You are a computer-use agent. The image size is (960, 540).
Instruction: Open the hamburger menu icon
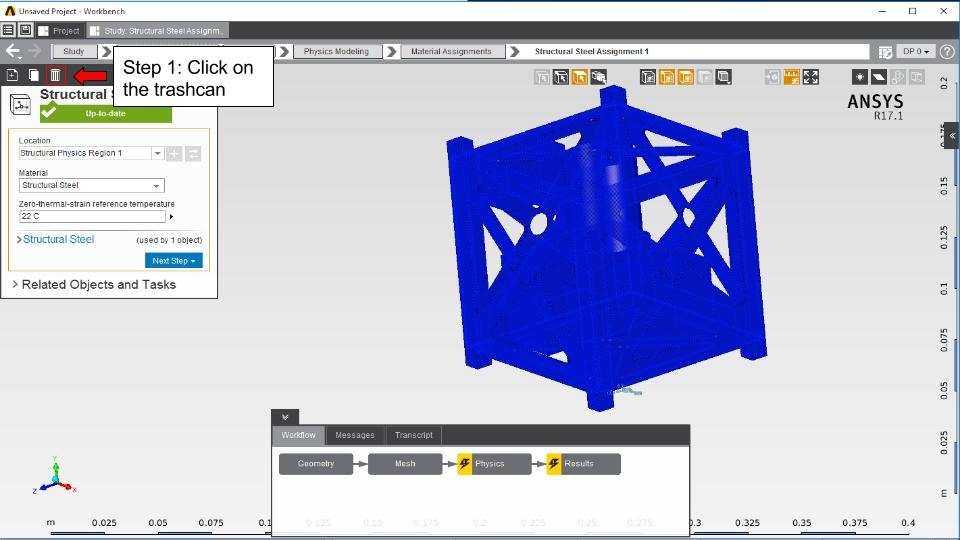pyautogui.click(x=8, y=30)
